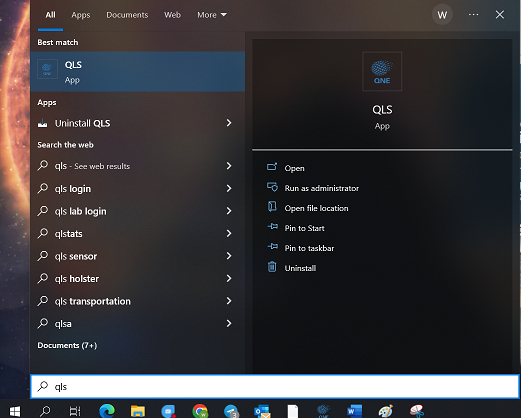The height and width of the screenshot is (418, 521).
Task: Click magnifier icon in search box
Action: click(x=43, y=386)
